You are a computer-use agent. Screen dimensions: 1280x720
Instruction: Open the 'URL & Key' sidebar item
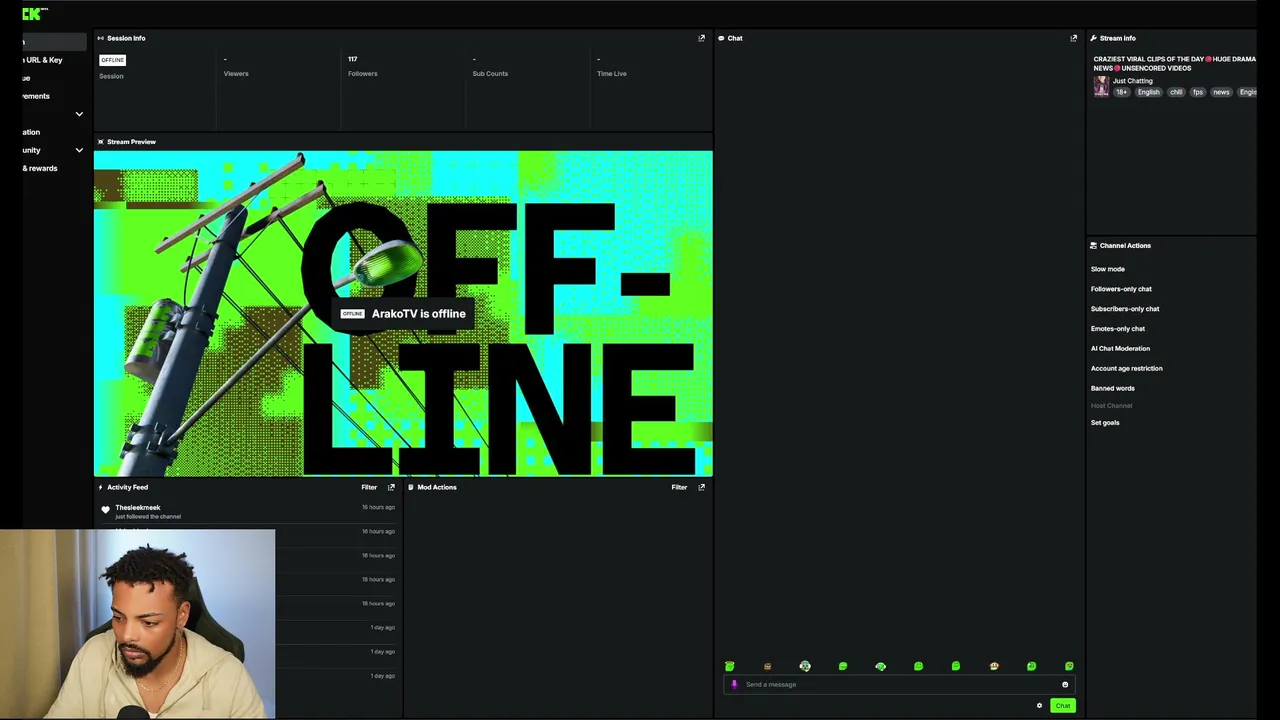[43, 60]
